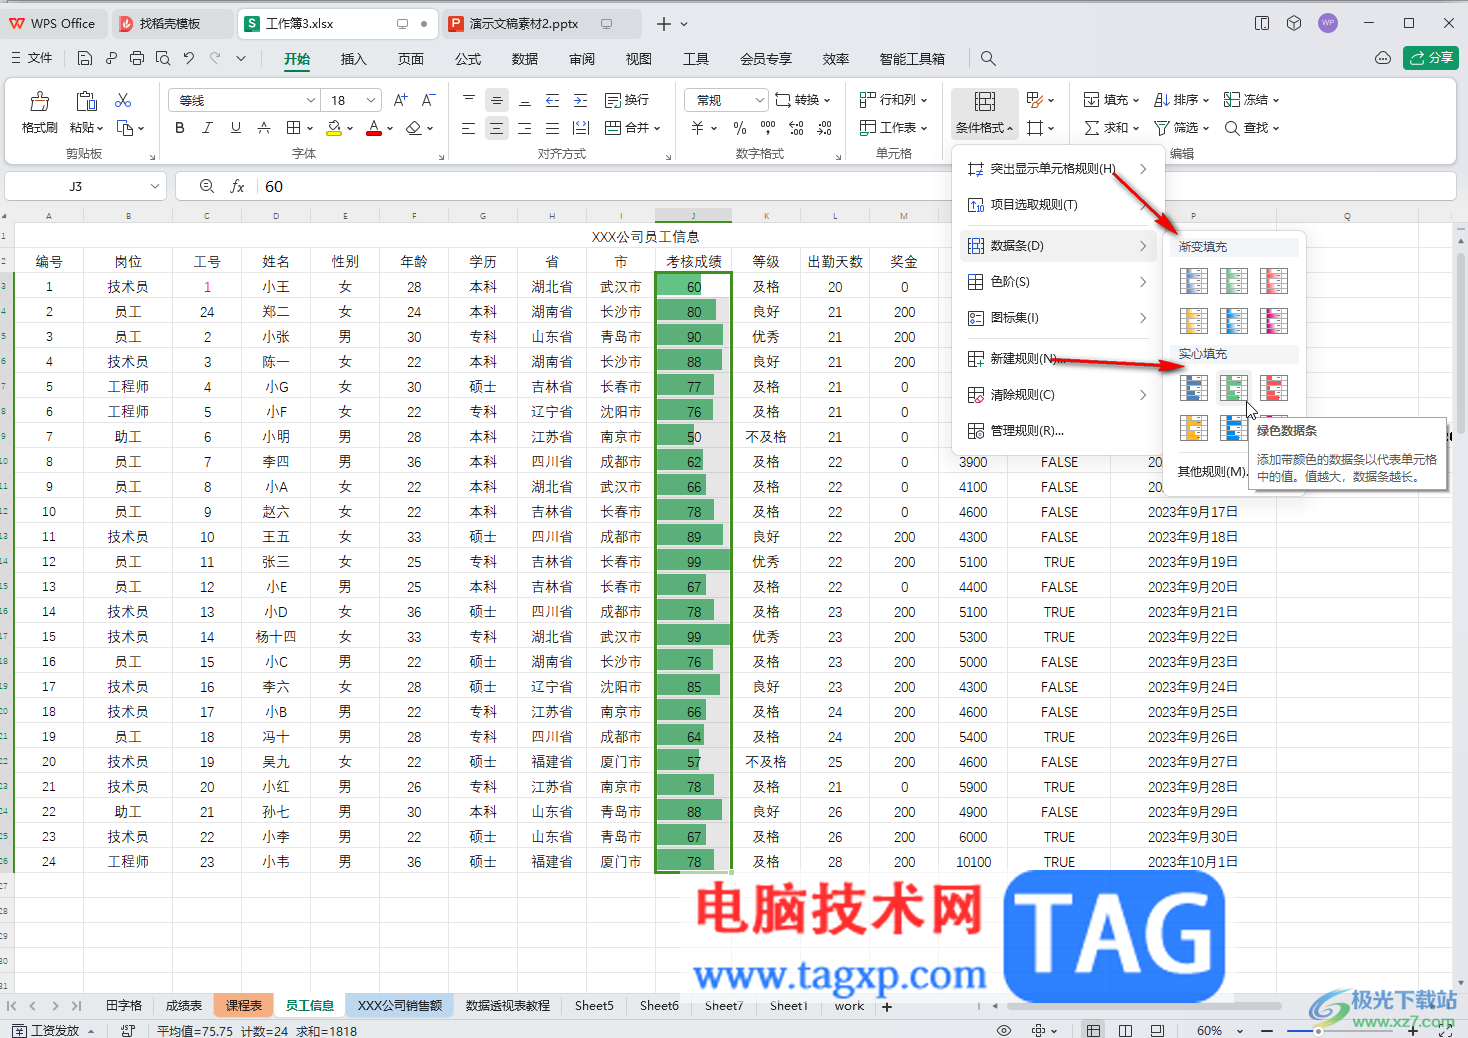
Task: Click the Conditional Formatting (条件格式) button
Action: click(x=985, y=112)
